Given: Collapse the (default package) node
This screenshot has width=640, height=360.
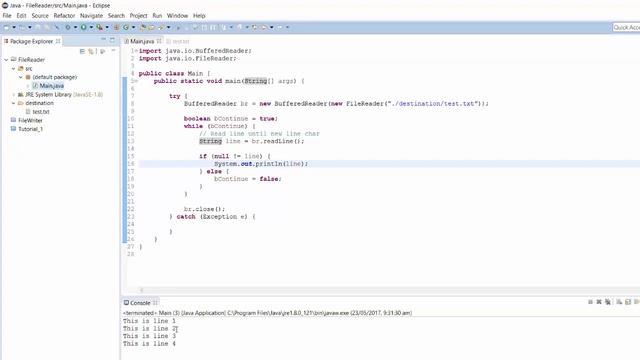Looking at the screenshot, I should coord(21,77).
